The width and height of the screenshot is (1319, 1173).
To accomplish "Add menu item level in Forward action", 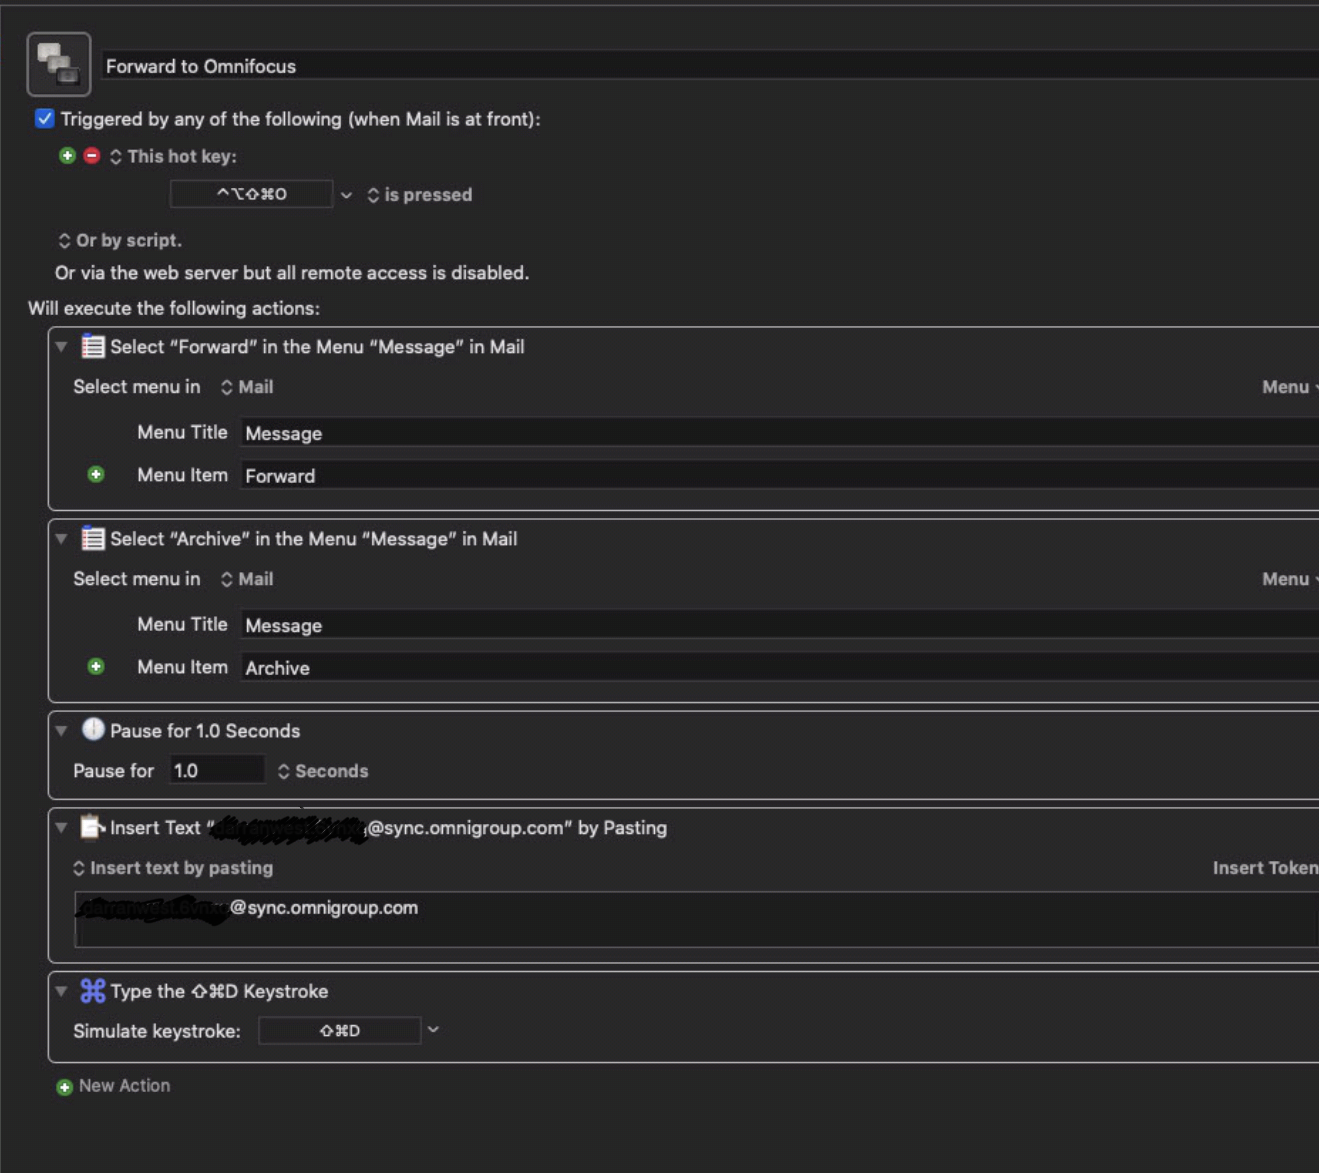I will (96, 475).
